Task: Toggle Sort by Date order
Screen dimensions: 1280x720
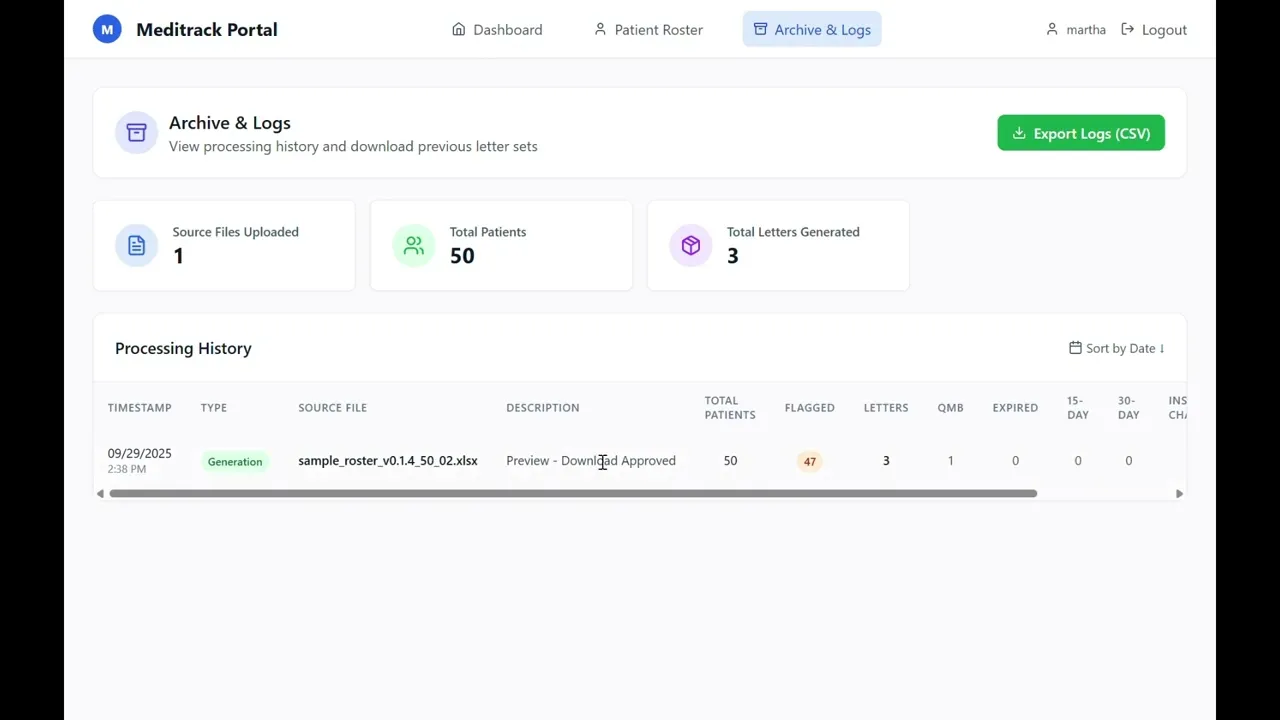Action: (x=1117, y=348)
